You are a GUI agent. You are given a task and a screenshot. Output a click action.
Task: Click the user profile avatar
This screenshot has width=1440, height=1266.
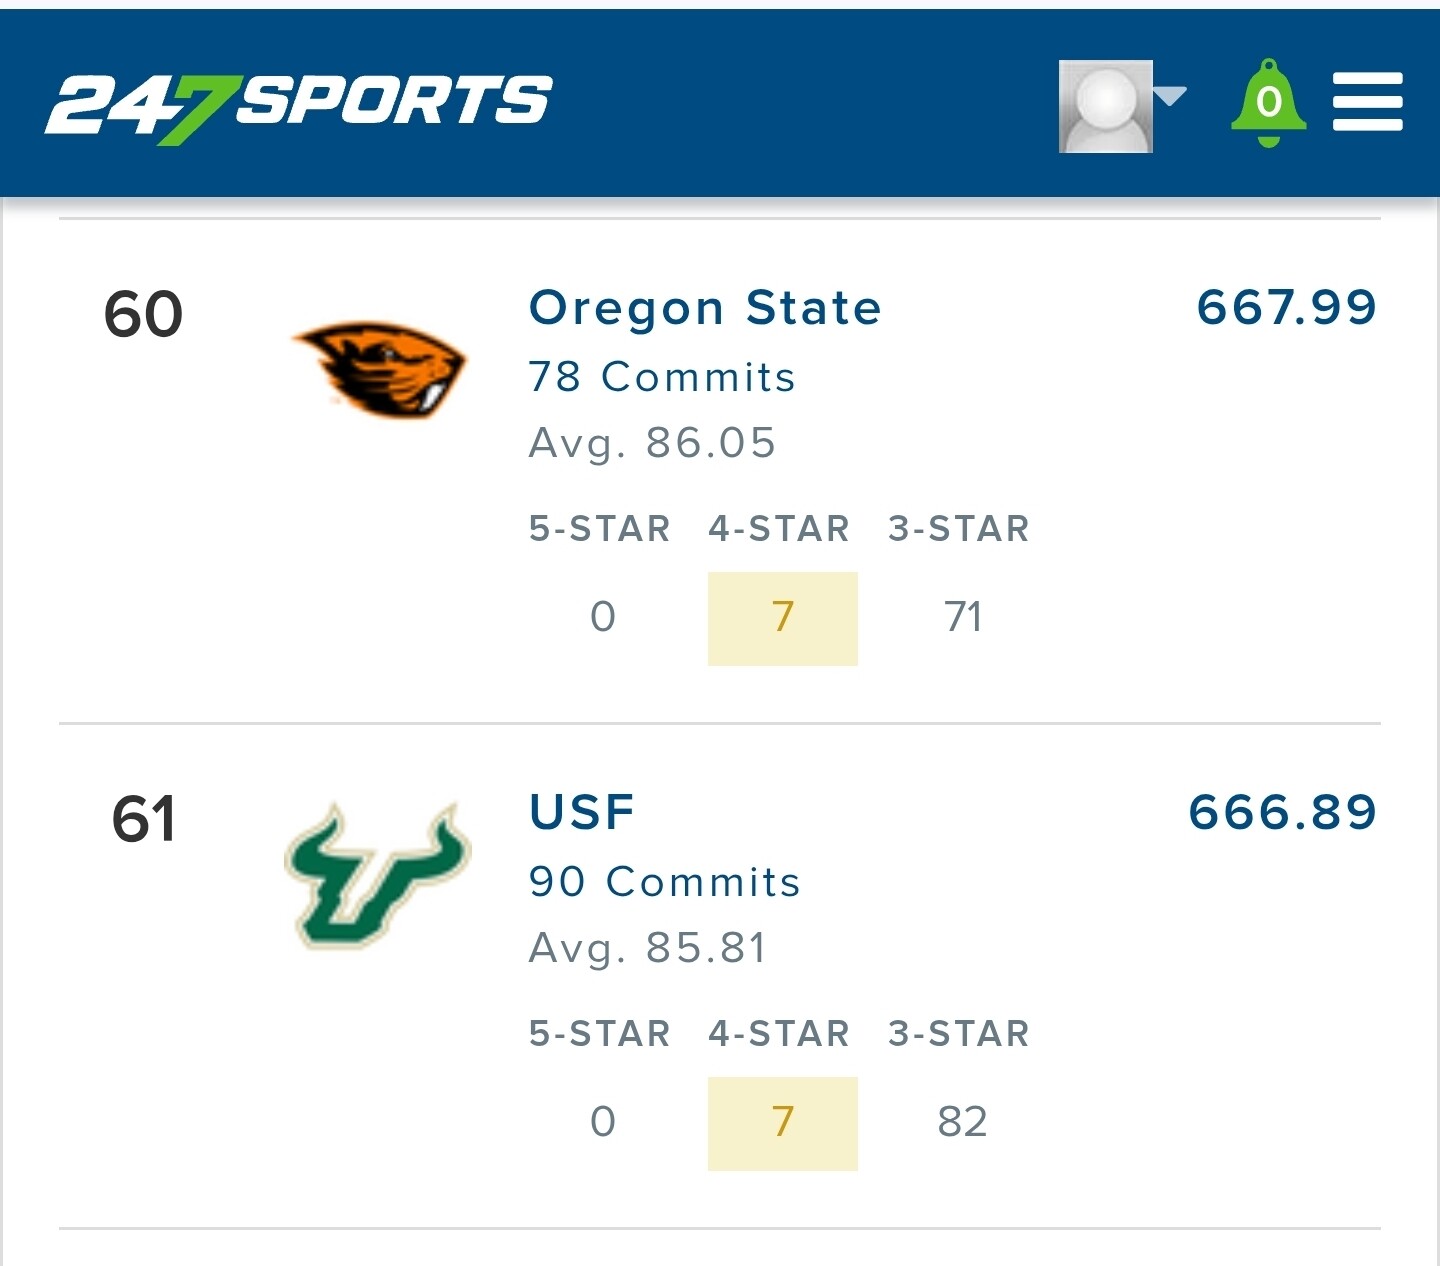click(1106, 106)
